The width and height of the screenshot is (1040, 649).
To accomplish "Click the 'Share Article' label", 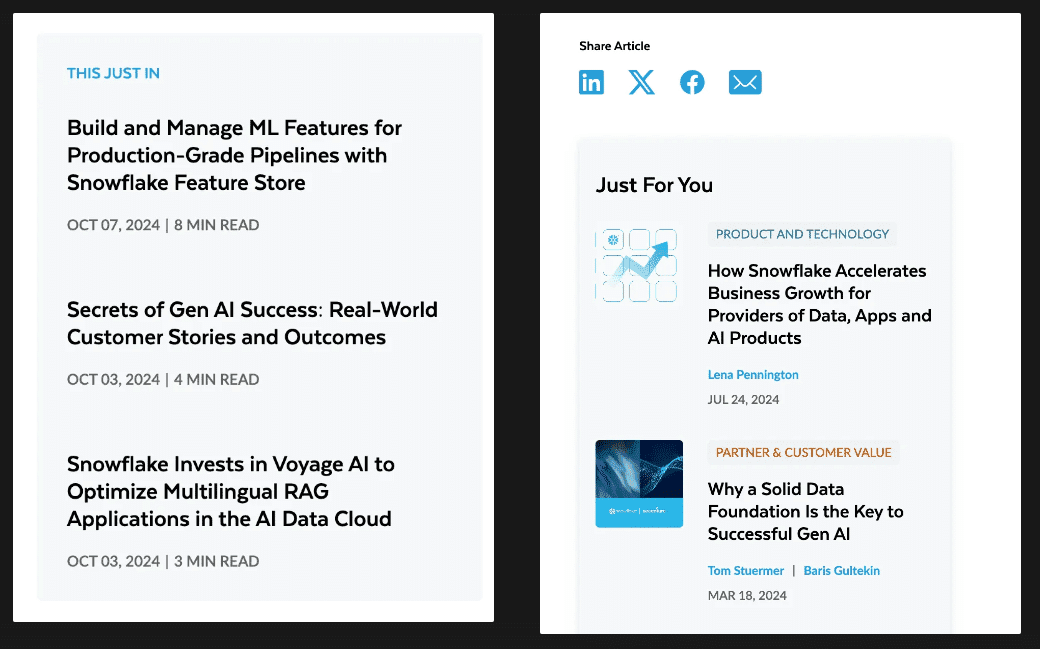I will click(x=614, y=46).
